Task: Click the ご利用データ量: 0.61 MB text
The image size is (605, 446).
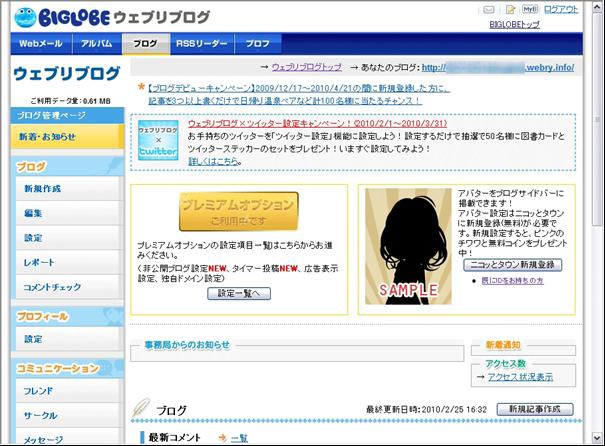Action: (70, 101)
